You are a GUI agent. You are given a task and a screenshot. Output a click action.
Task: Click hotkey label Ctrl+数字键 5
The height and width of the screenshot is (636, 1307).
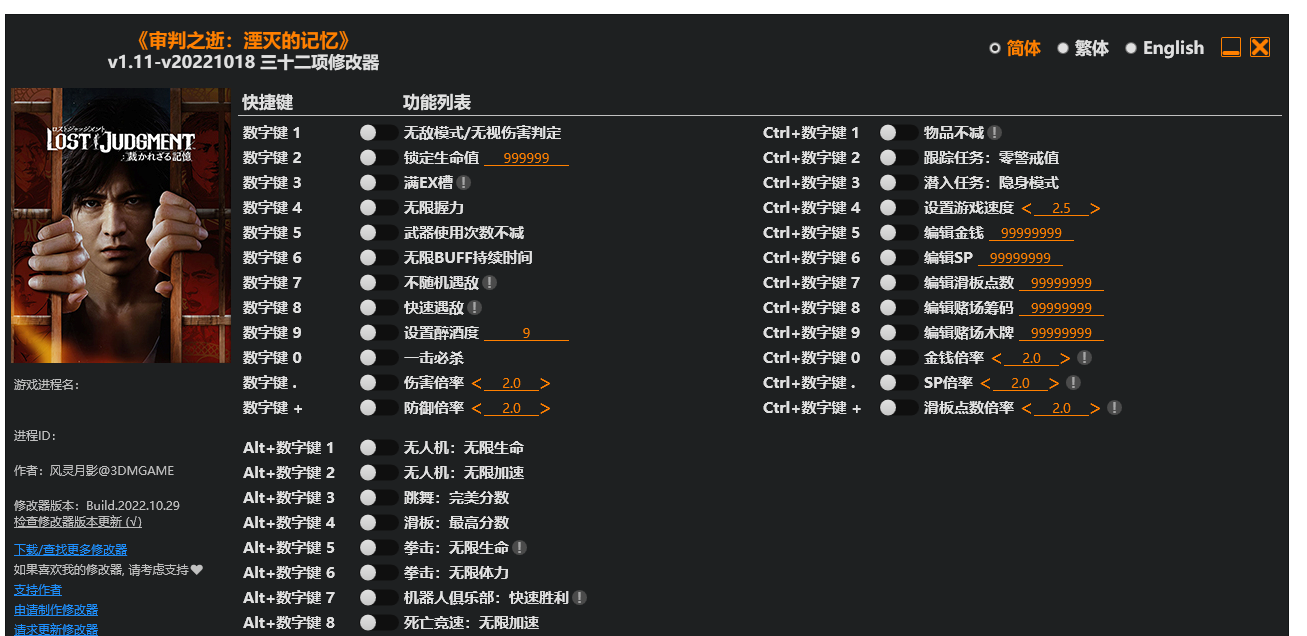(x=811, y=233)
